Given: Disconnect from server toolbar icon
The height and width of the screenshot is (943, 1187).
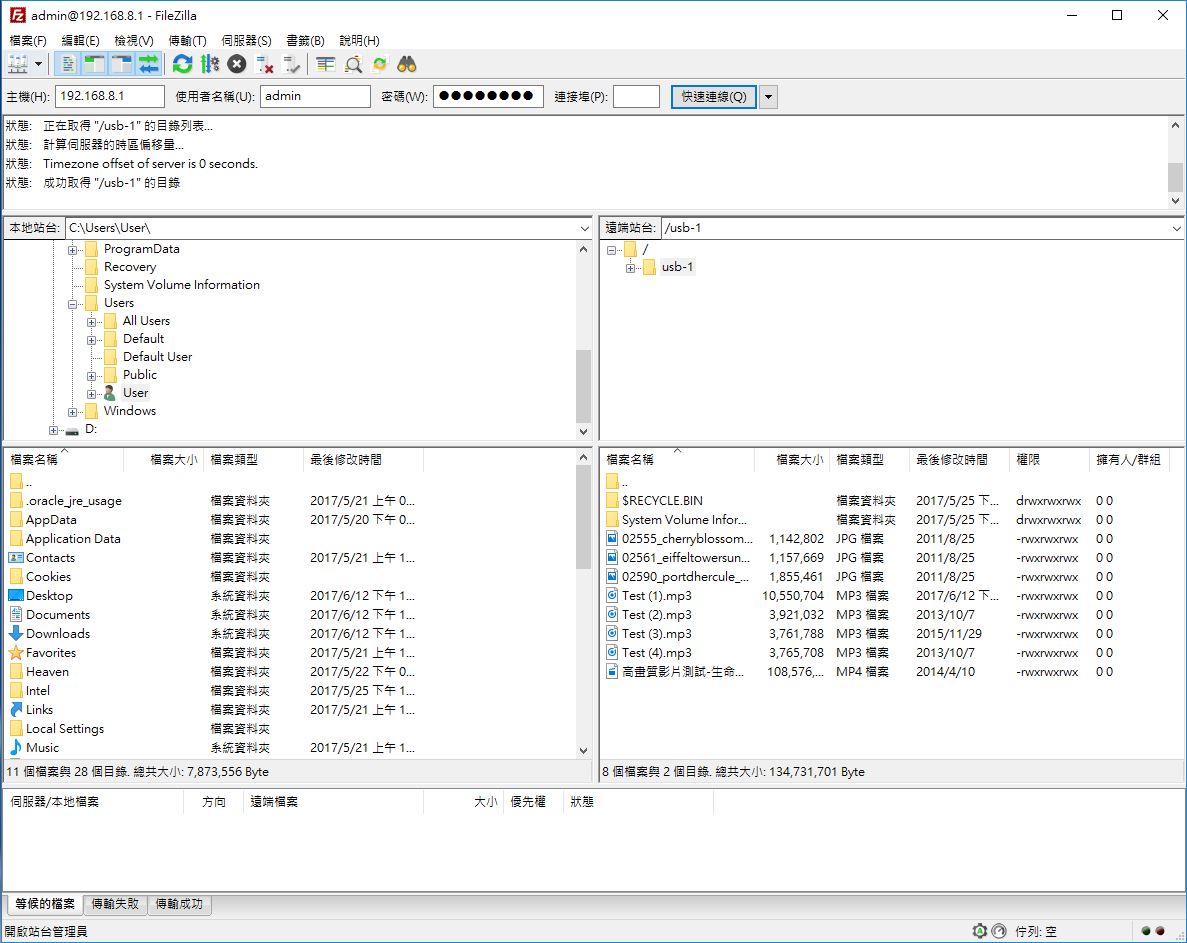Looking at the screenshot, I should pos(264,64).
